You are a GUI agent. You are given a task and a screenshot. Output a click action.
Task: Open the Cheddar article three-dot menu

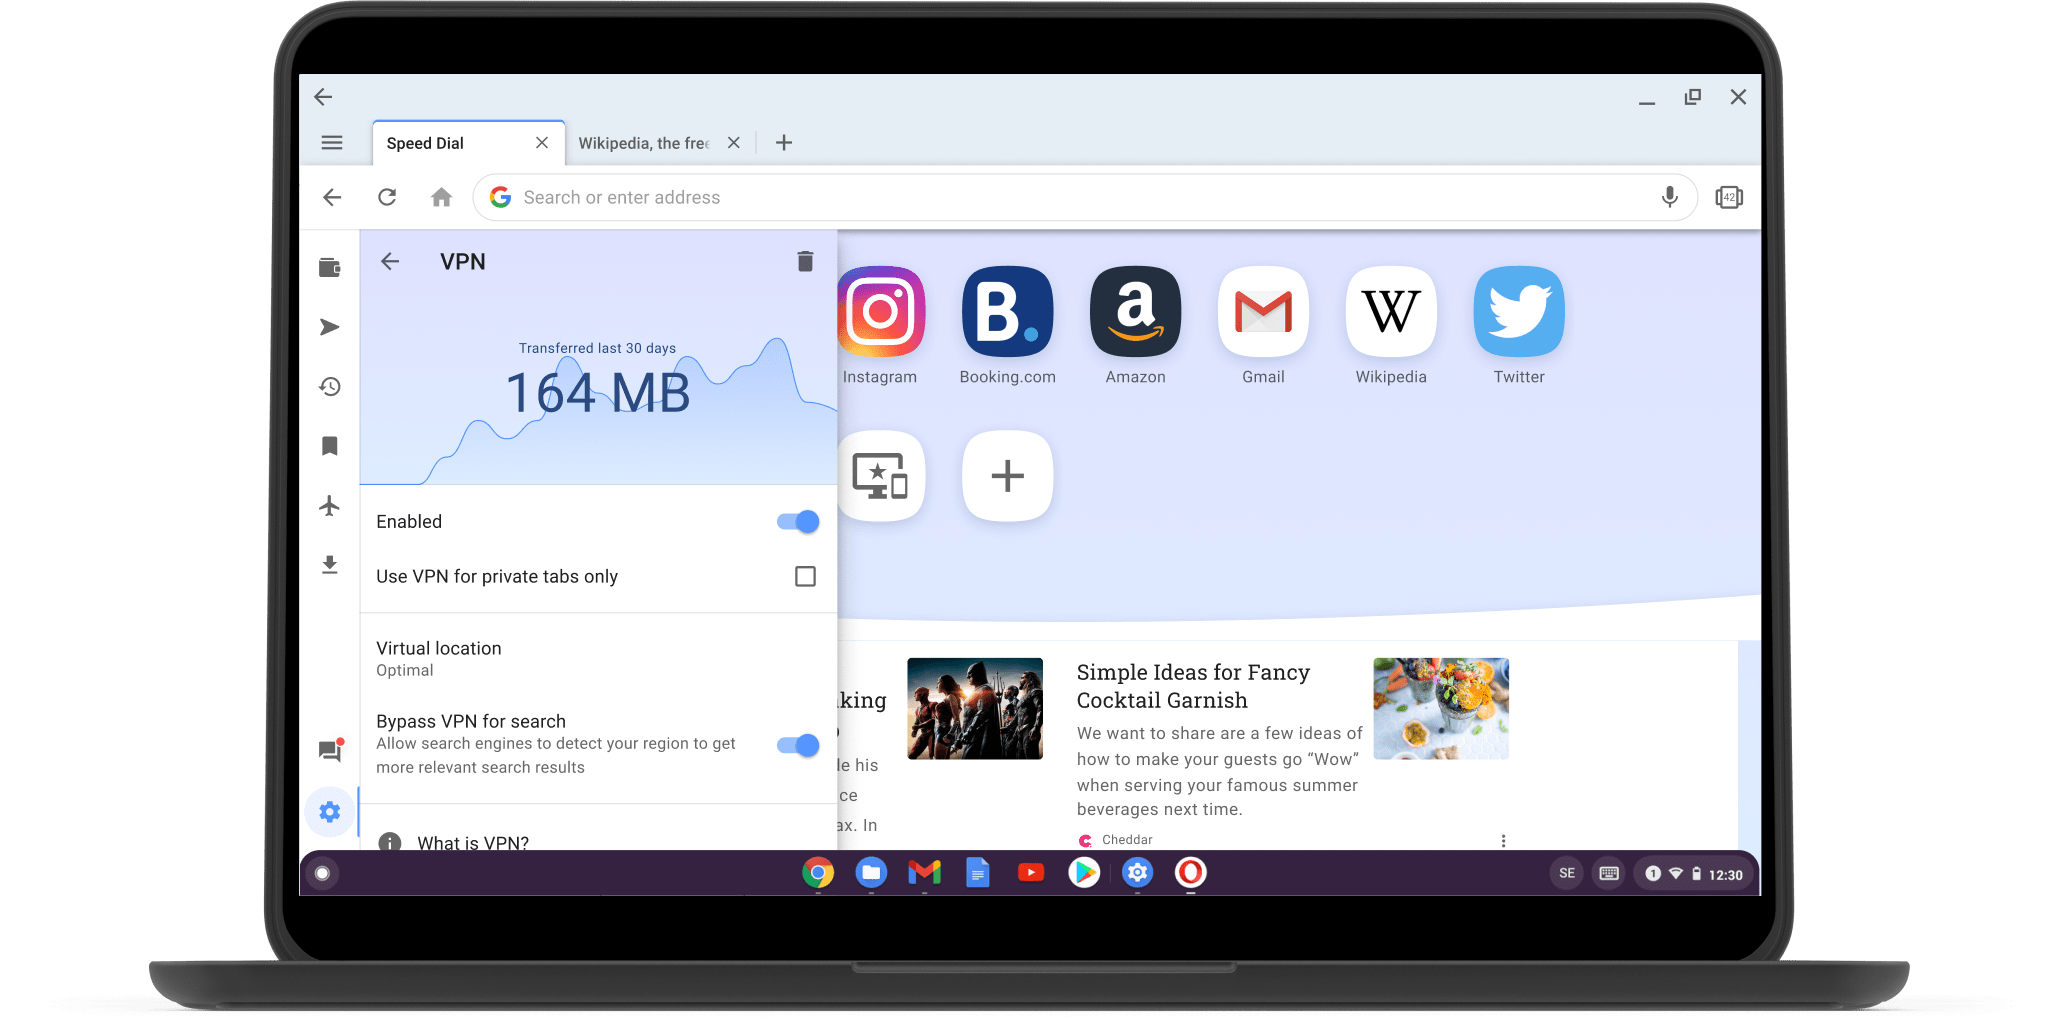point(1503,841)
